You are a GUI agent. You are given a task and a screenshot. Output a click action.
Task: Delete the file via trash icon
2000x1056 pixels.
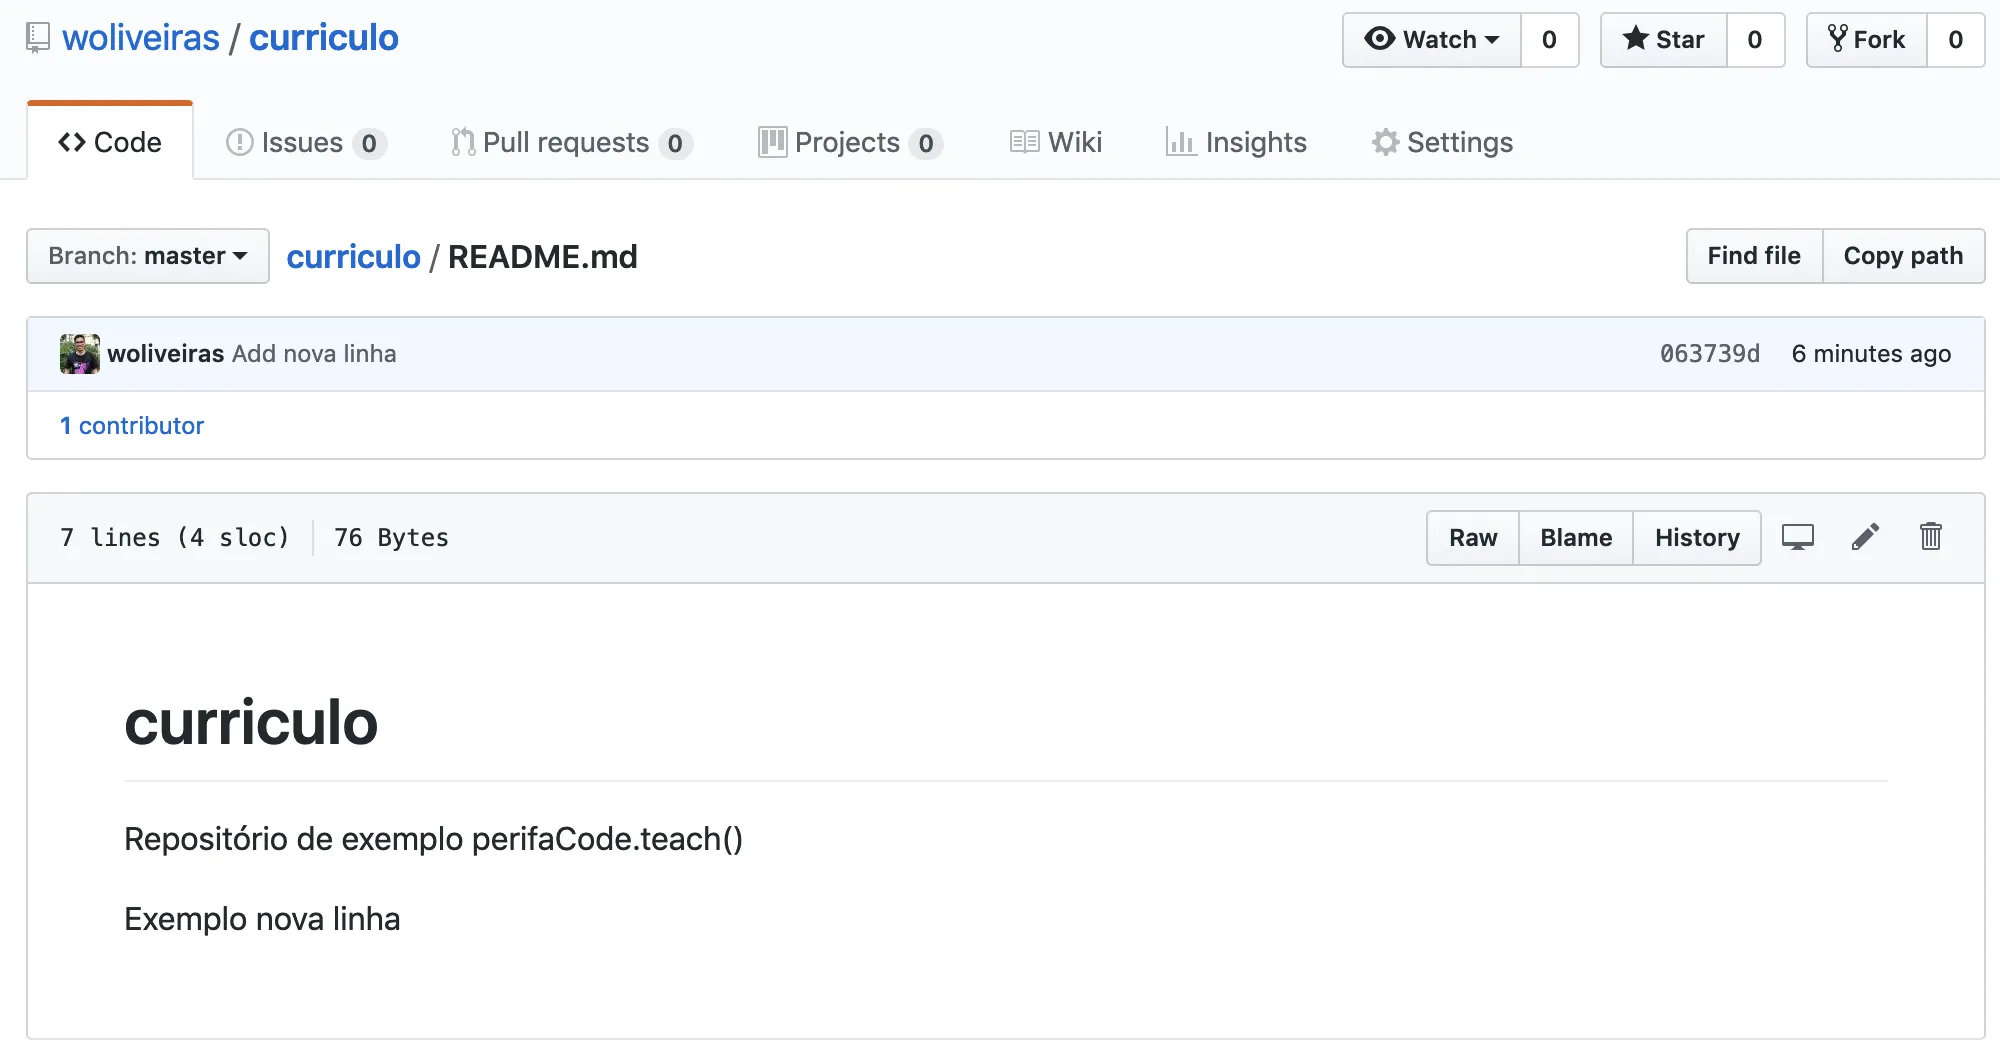(x=1931, y=537)
